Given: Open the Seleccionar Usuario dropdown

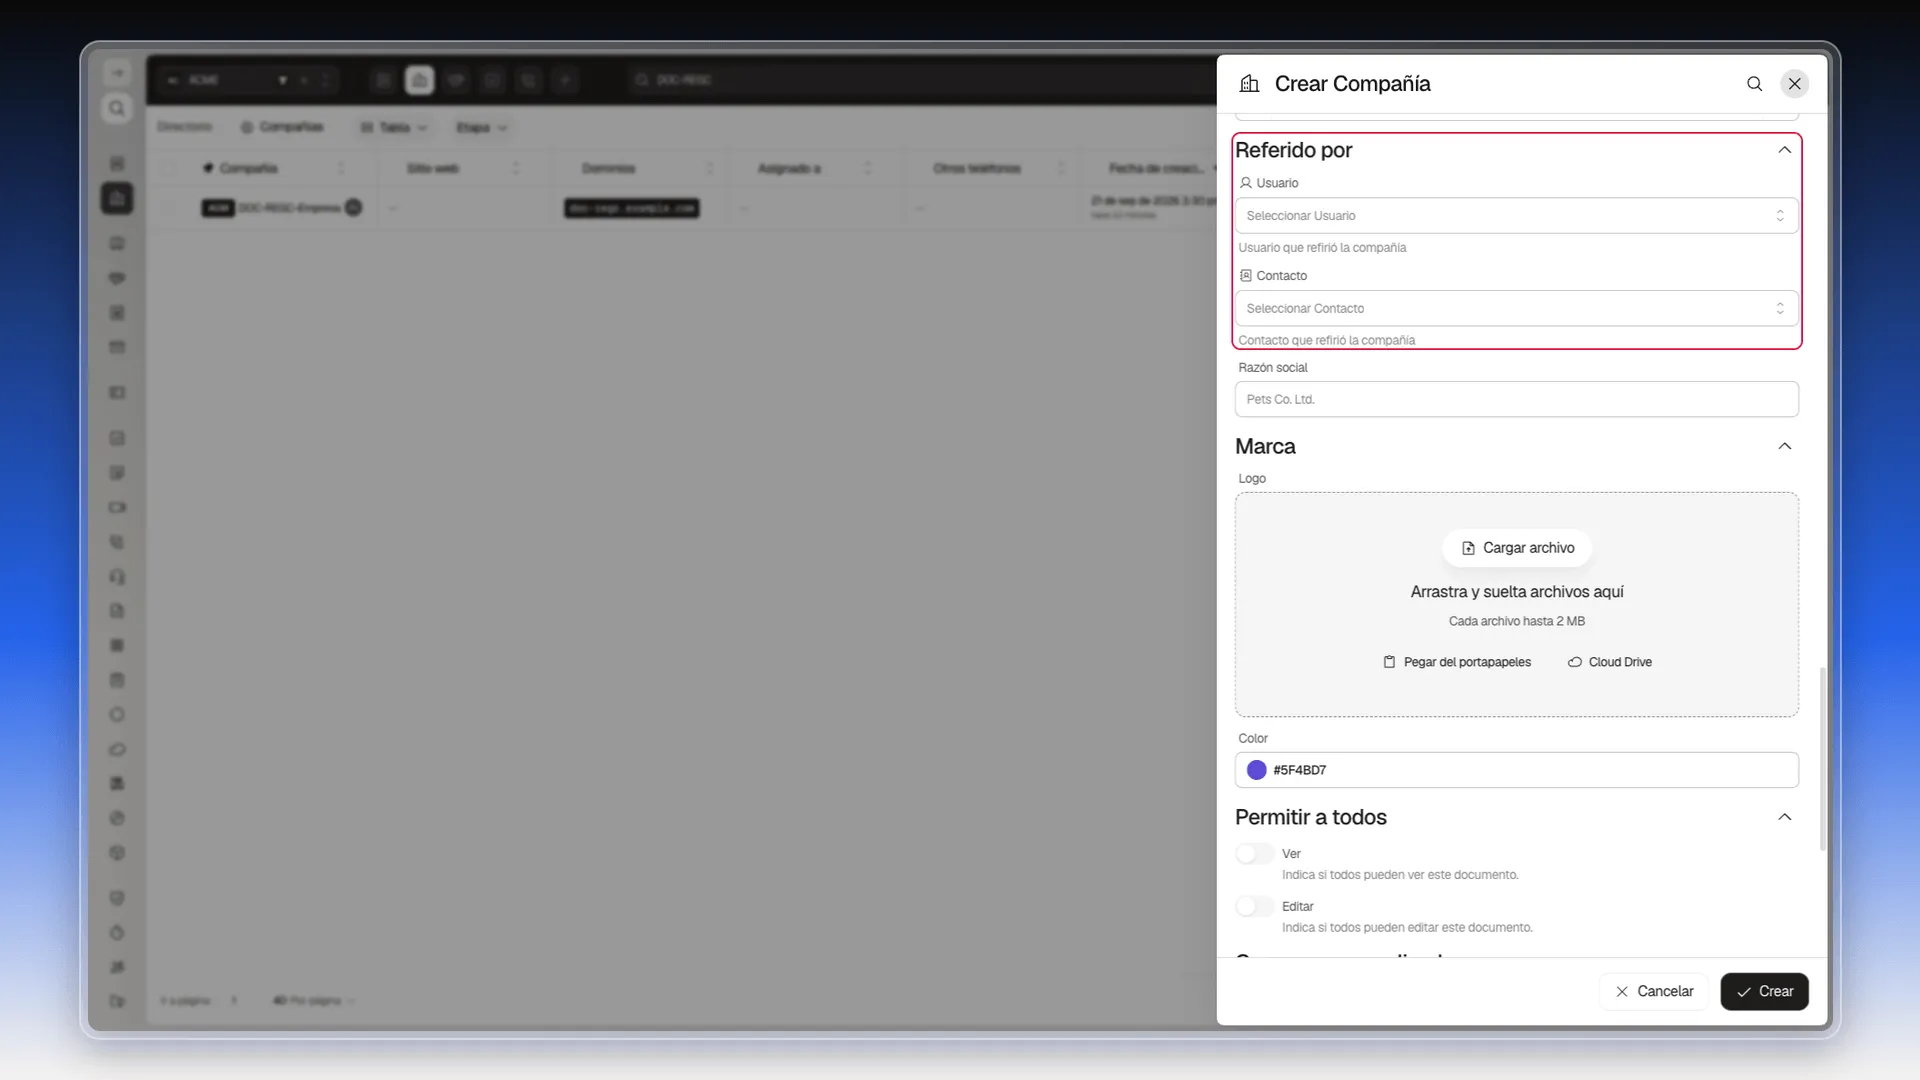Looking at the screenshot, I should pos(1516,216).
